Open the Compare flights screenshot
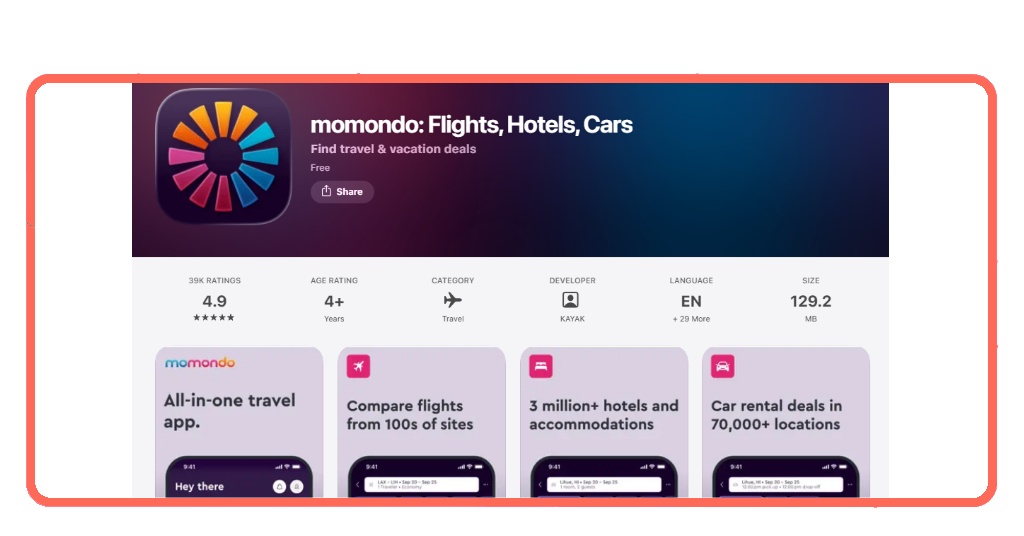The image size is (1024, 536). click(x=421, y=422)
